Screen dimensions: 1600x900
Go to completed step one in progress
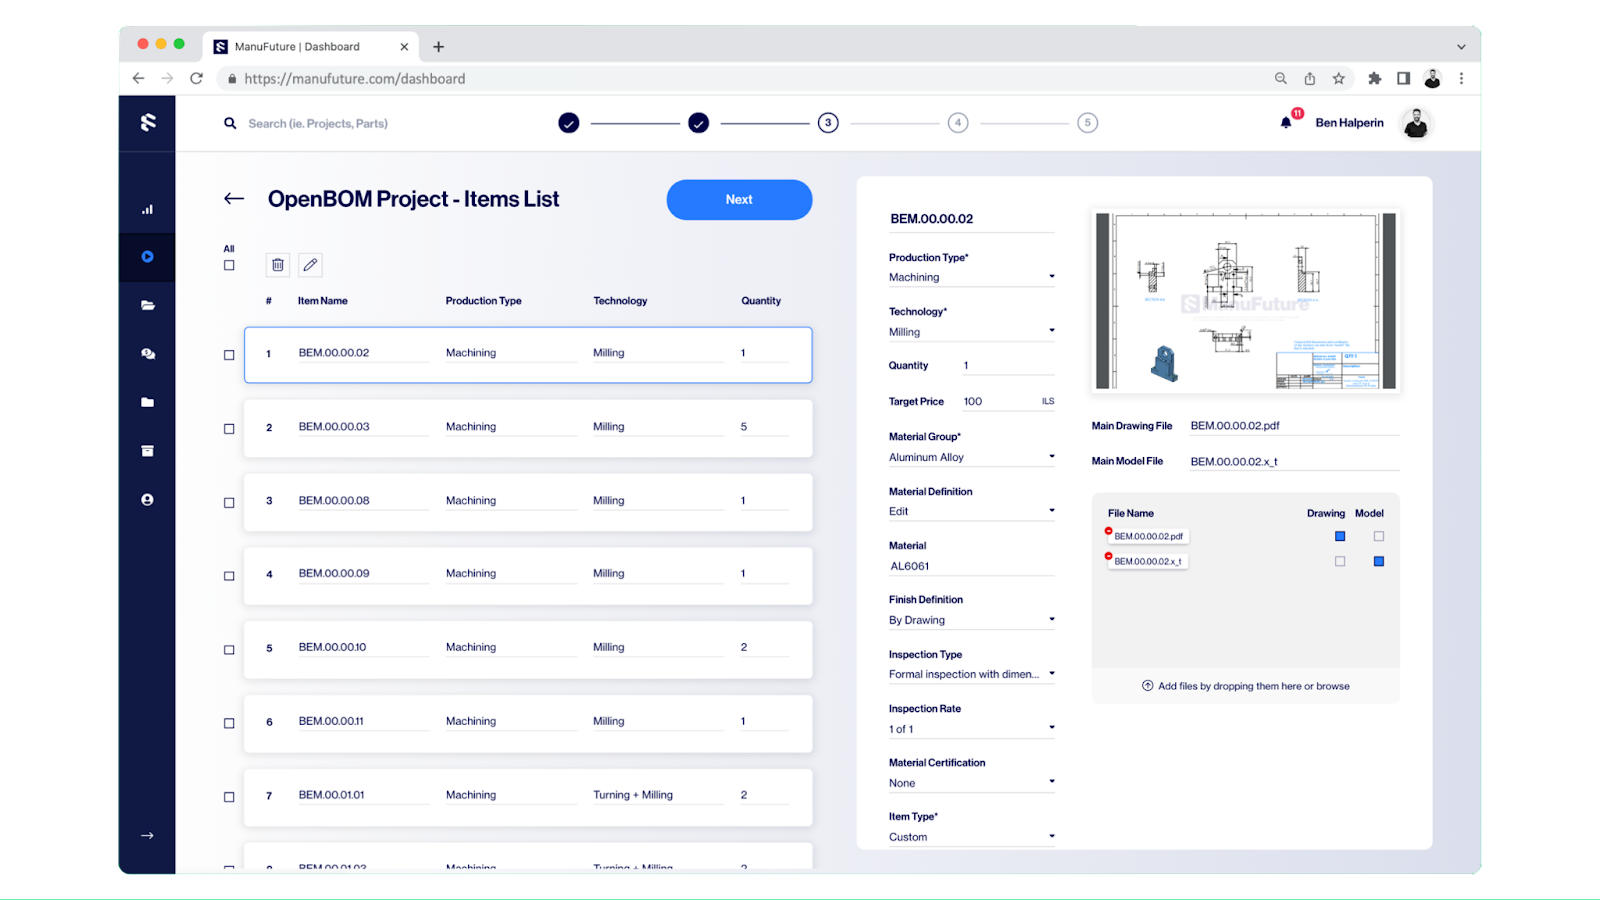coord(569,123)
